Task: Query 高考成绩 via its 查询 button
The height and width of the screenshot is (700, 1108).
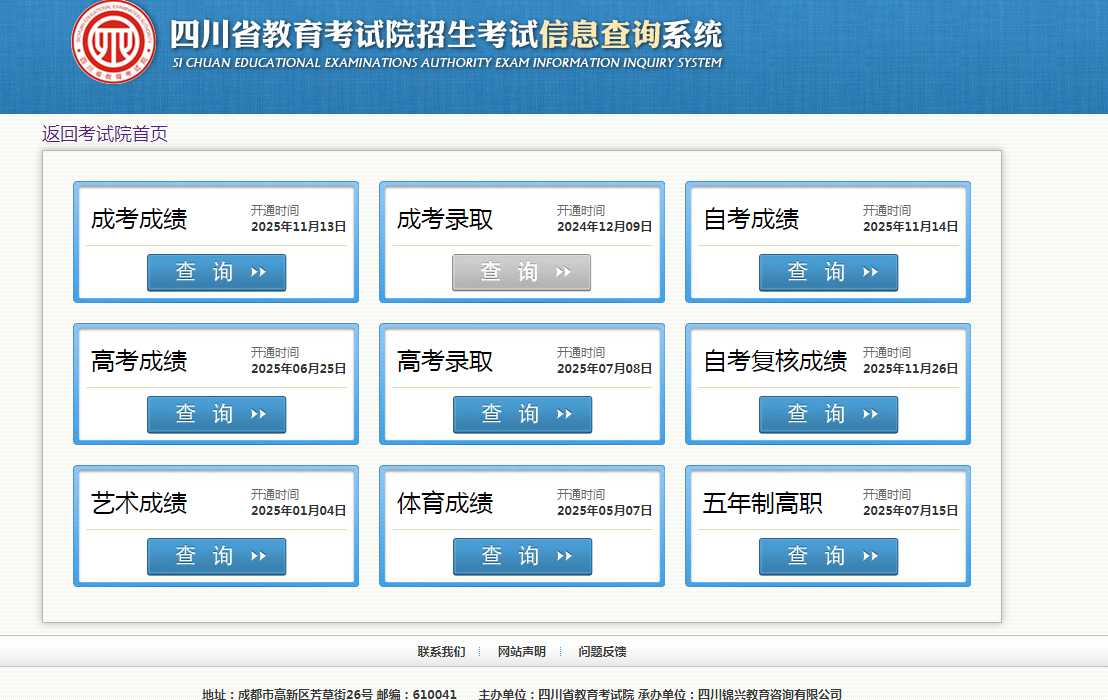Action: pyautogui.click(x=216, y=414)
